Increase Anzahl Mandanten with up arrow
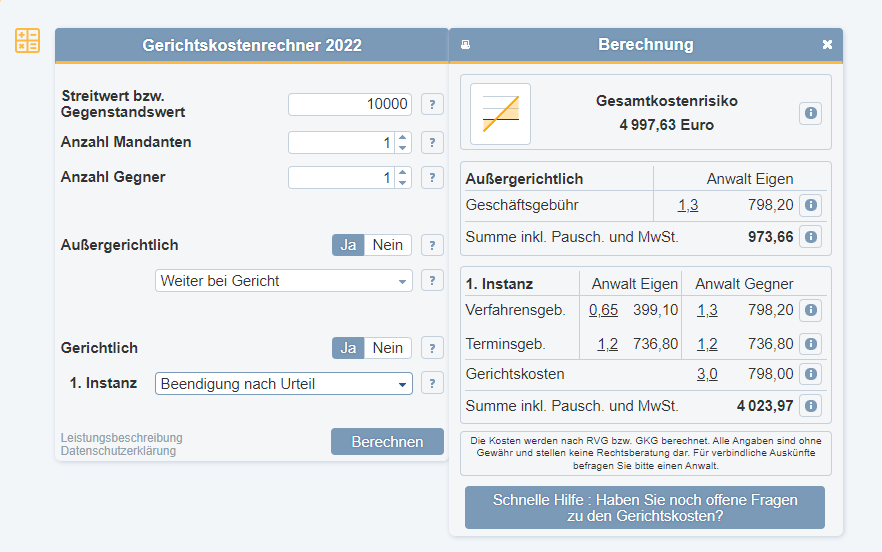882x552 pixels. pyautogui.click(x=403, y=137)
